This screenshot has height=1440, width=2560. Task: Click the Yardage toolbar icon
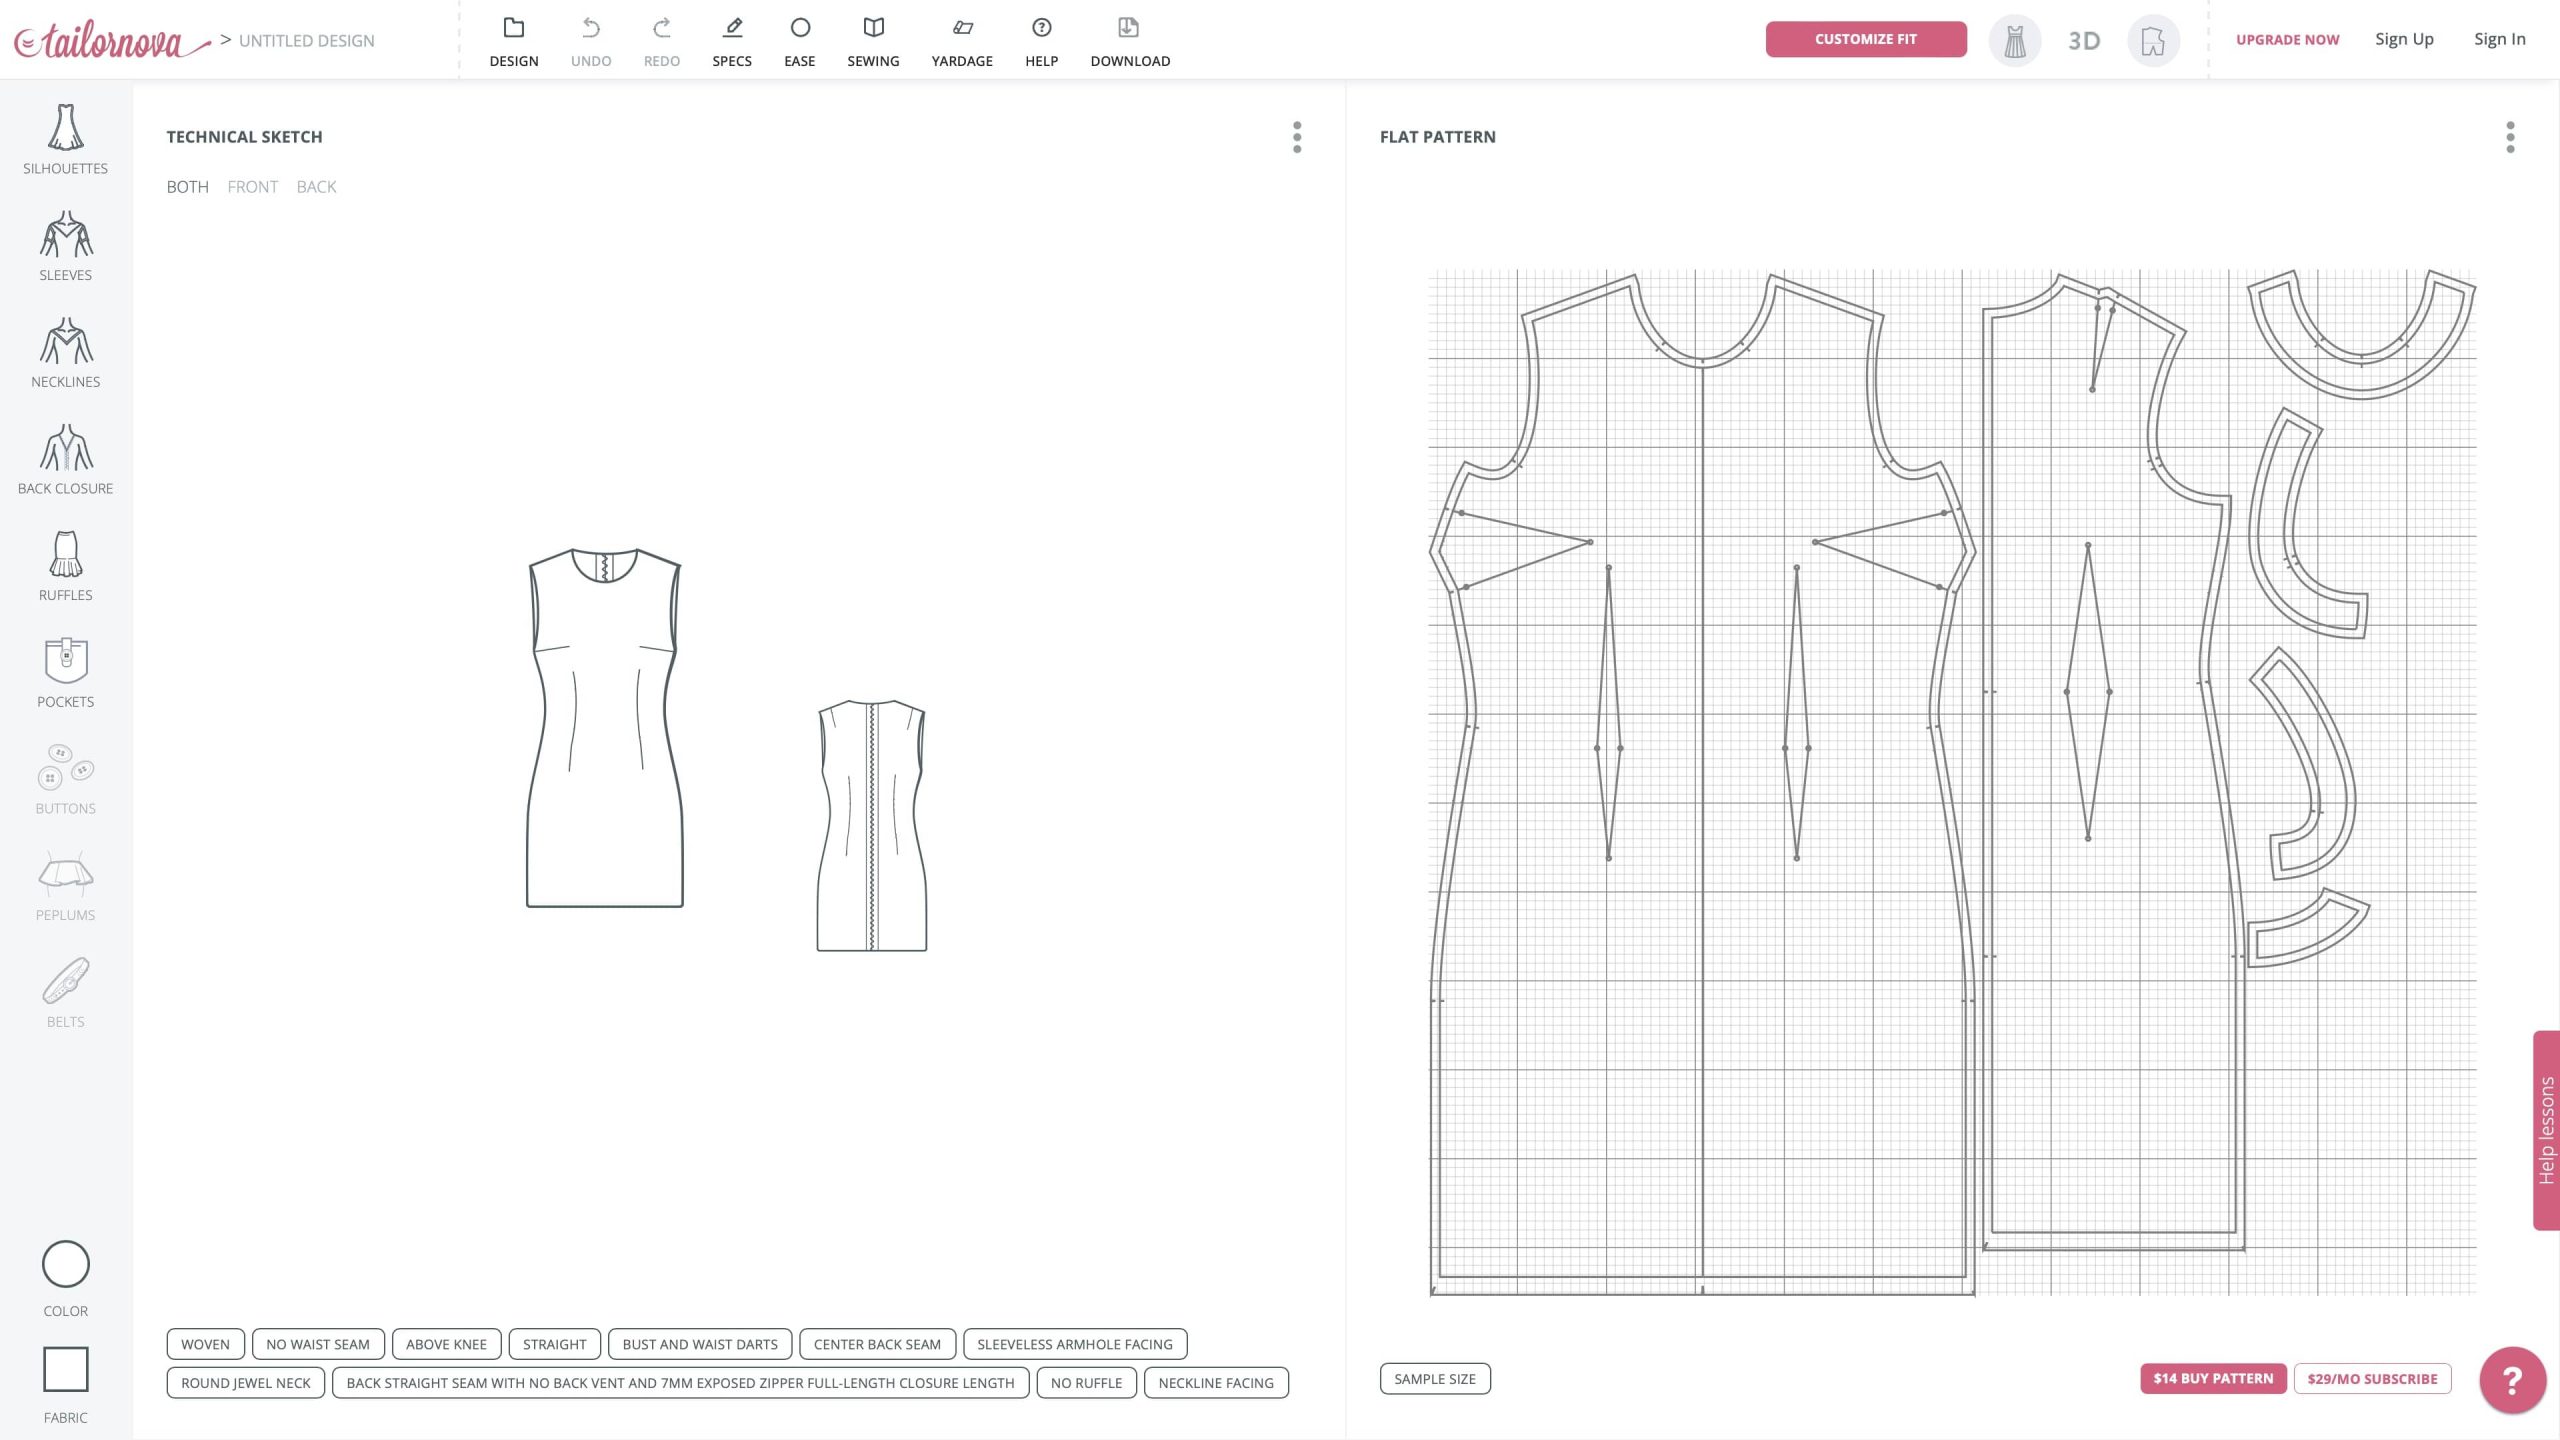coord(961,40)
